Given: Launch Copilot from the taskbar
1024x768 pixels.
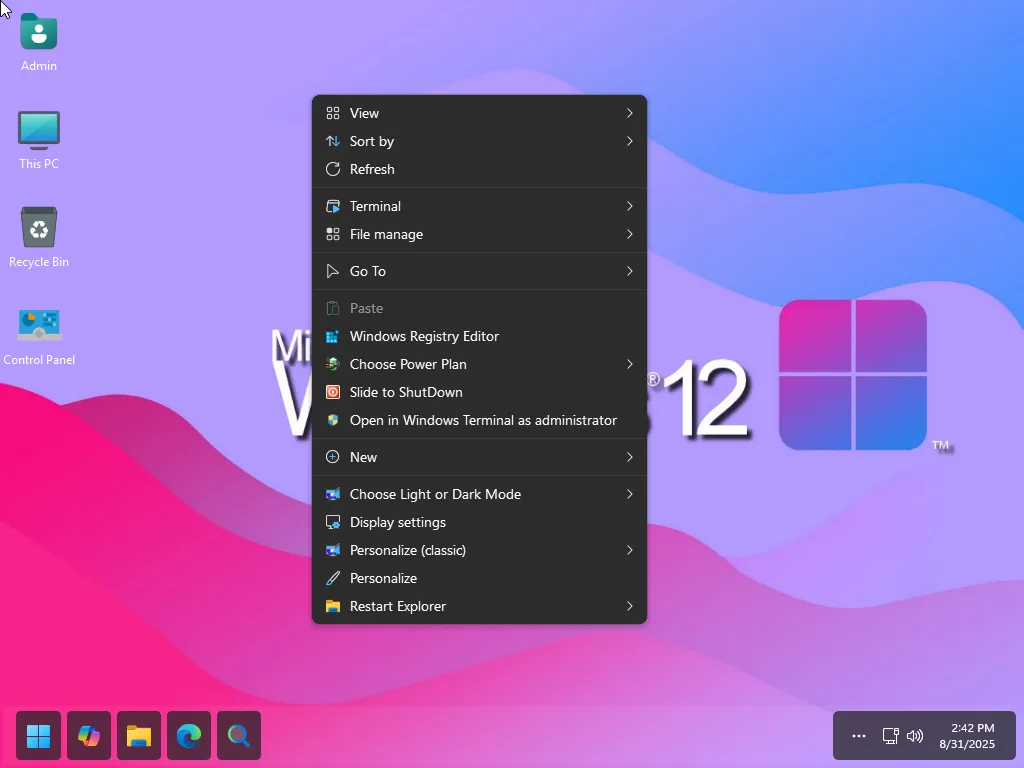Looking at the screenshot, I should pyautogui.click(x=89, y=736).
